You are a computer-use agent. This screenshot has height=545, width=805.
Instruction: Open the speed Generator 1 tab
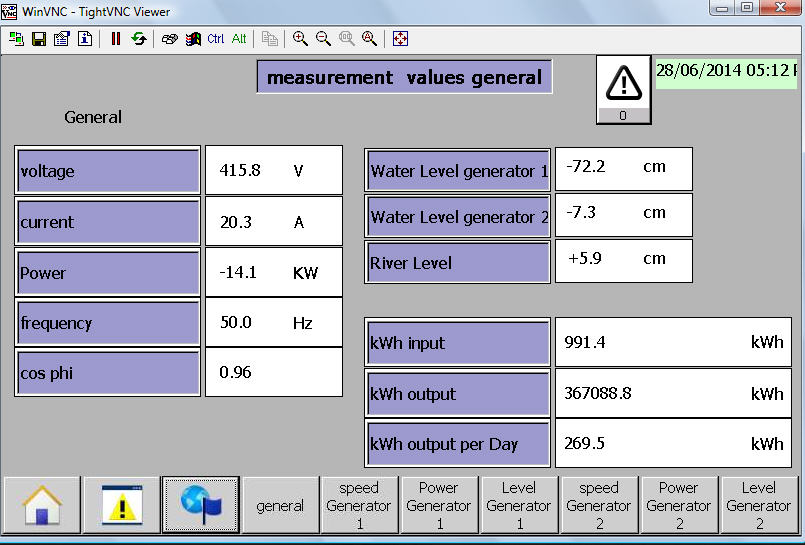click(359, 506)
